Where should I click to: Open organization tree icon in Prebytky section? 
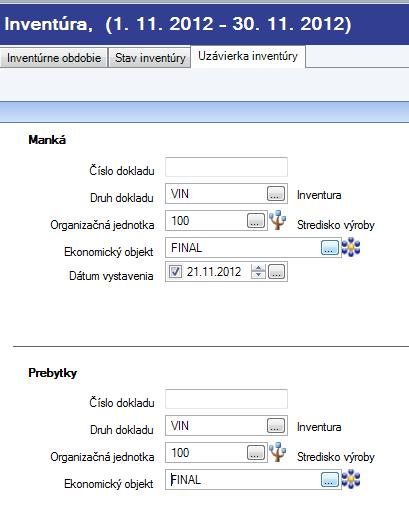click(278, 452)
